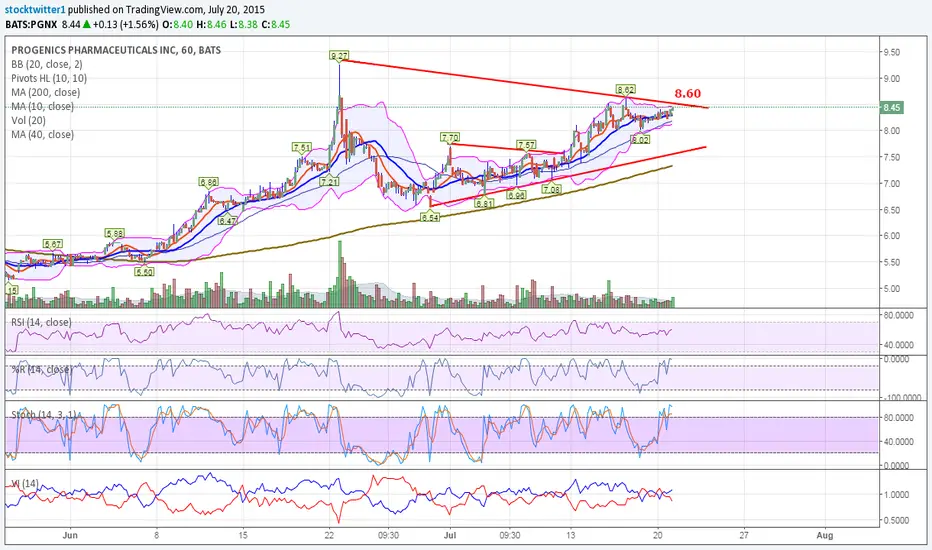The image size is (932, 550).
Task: Click the green up-arrow change indicator
Action: point(86,24)
